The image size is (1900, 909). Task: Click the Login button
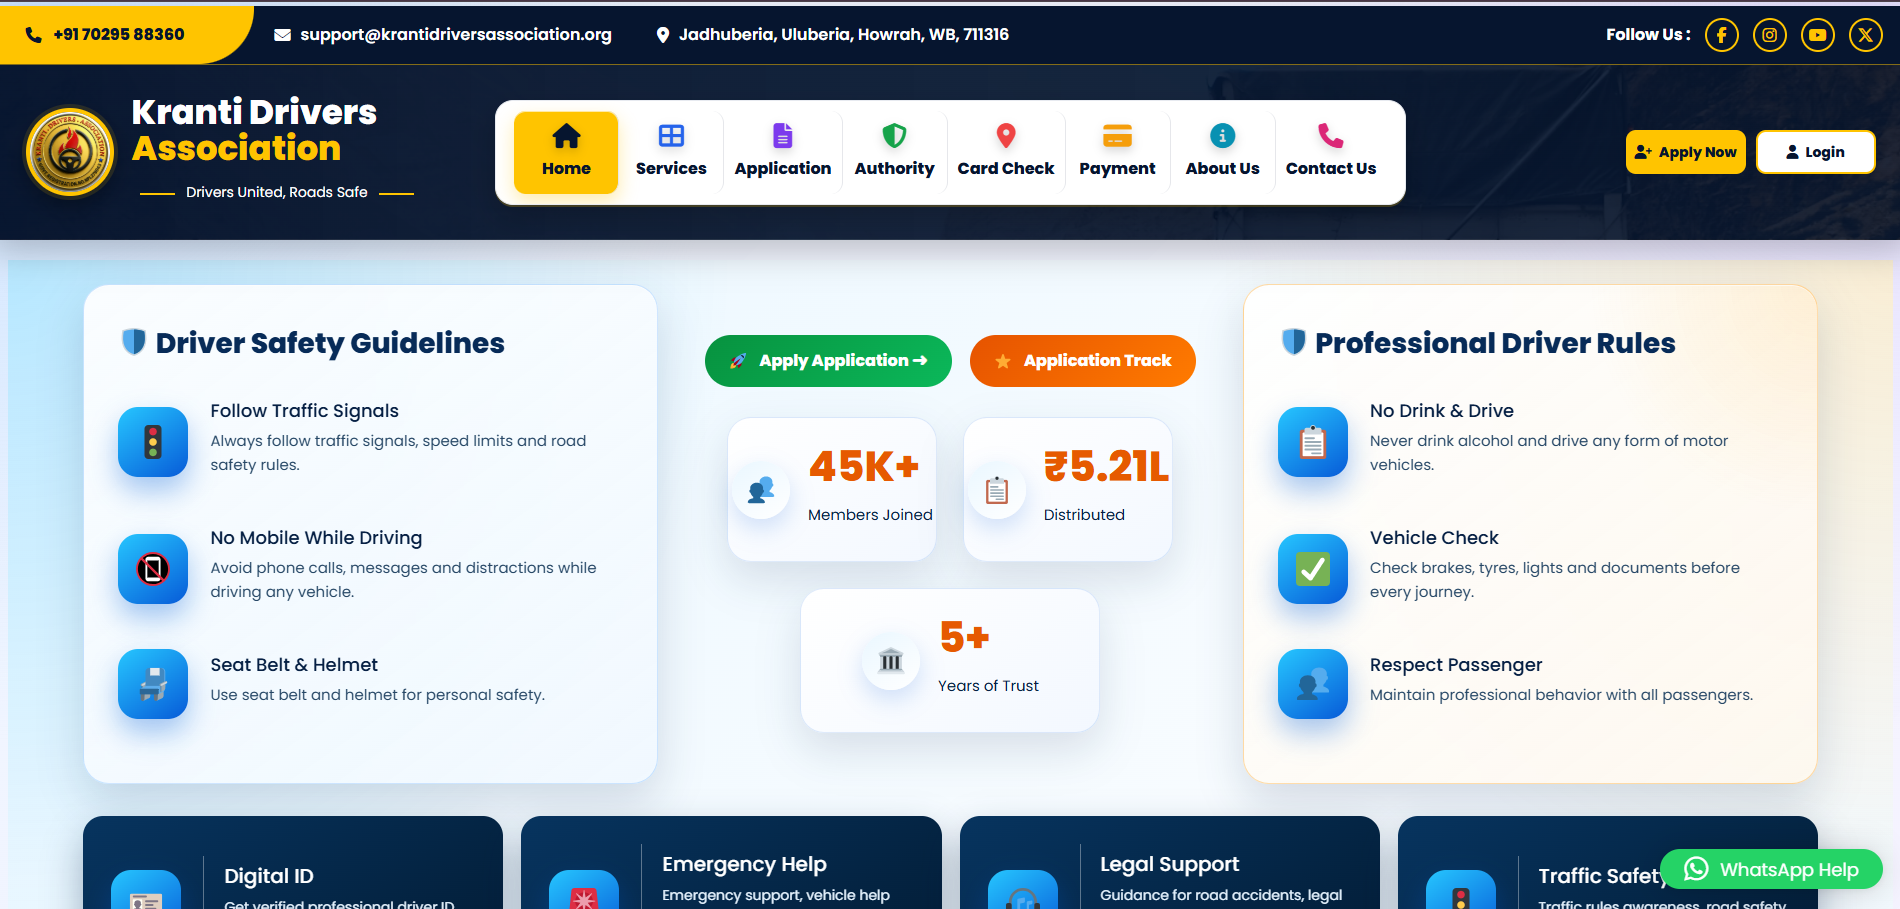tap(1816, 152)
